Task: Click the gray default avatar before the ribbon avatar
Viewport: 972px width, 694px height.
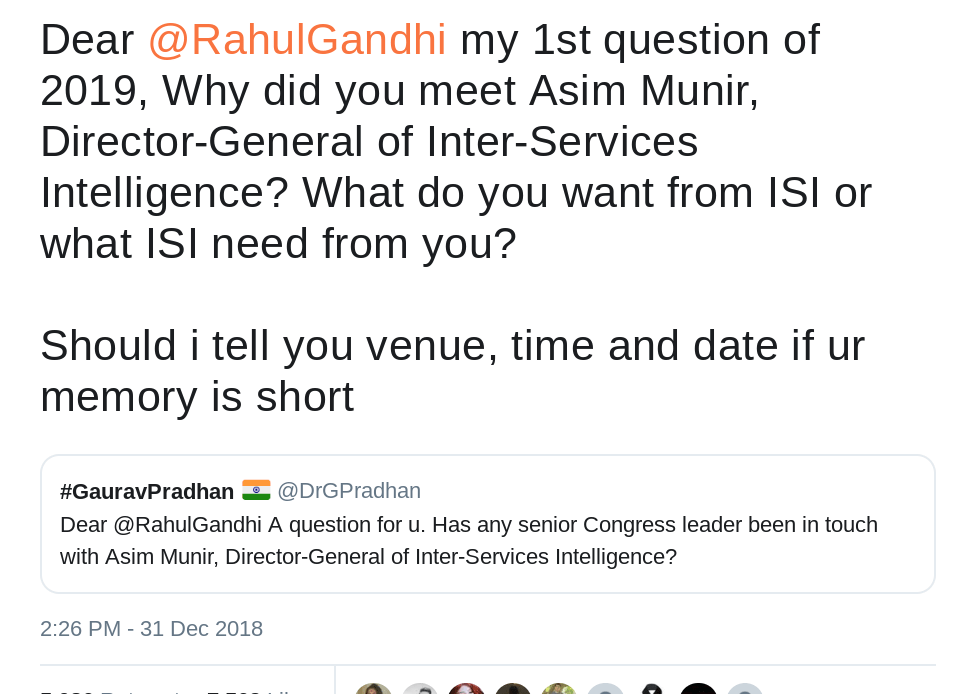Action: click(x=605, y=689)
